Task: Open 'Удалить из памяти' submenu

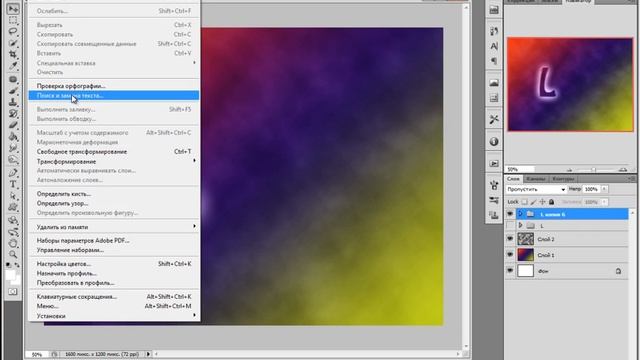Action: (x=114, y=227)
